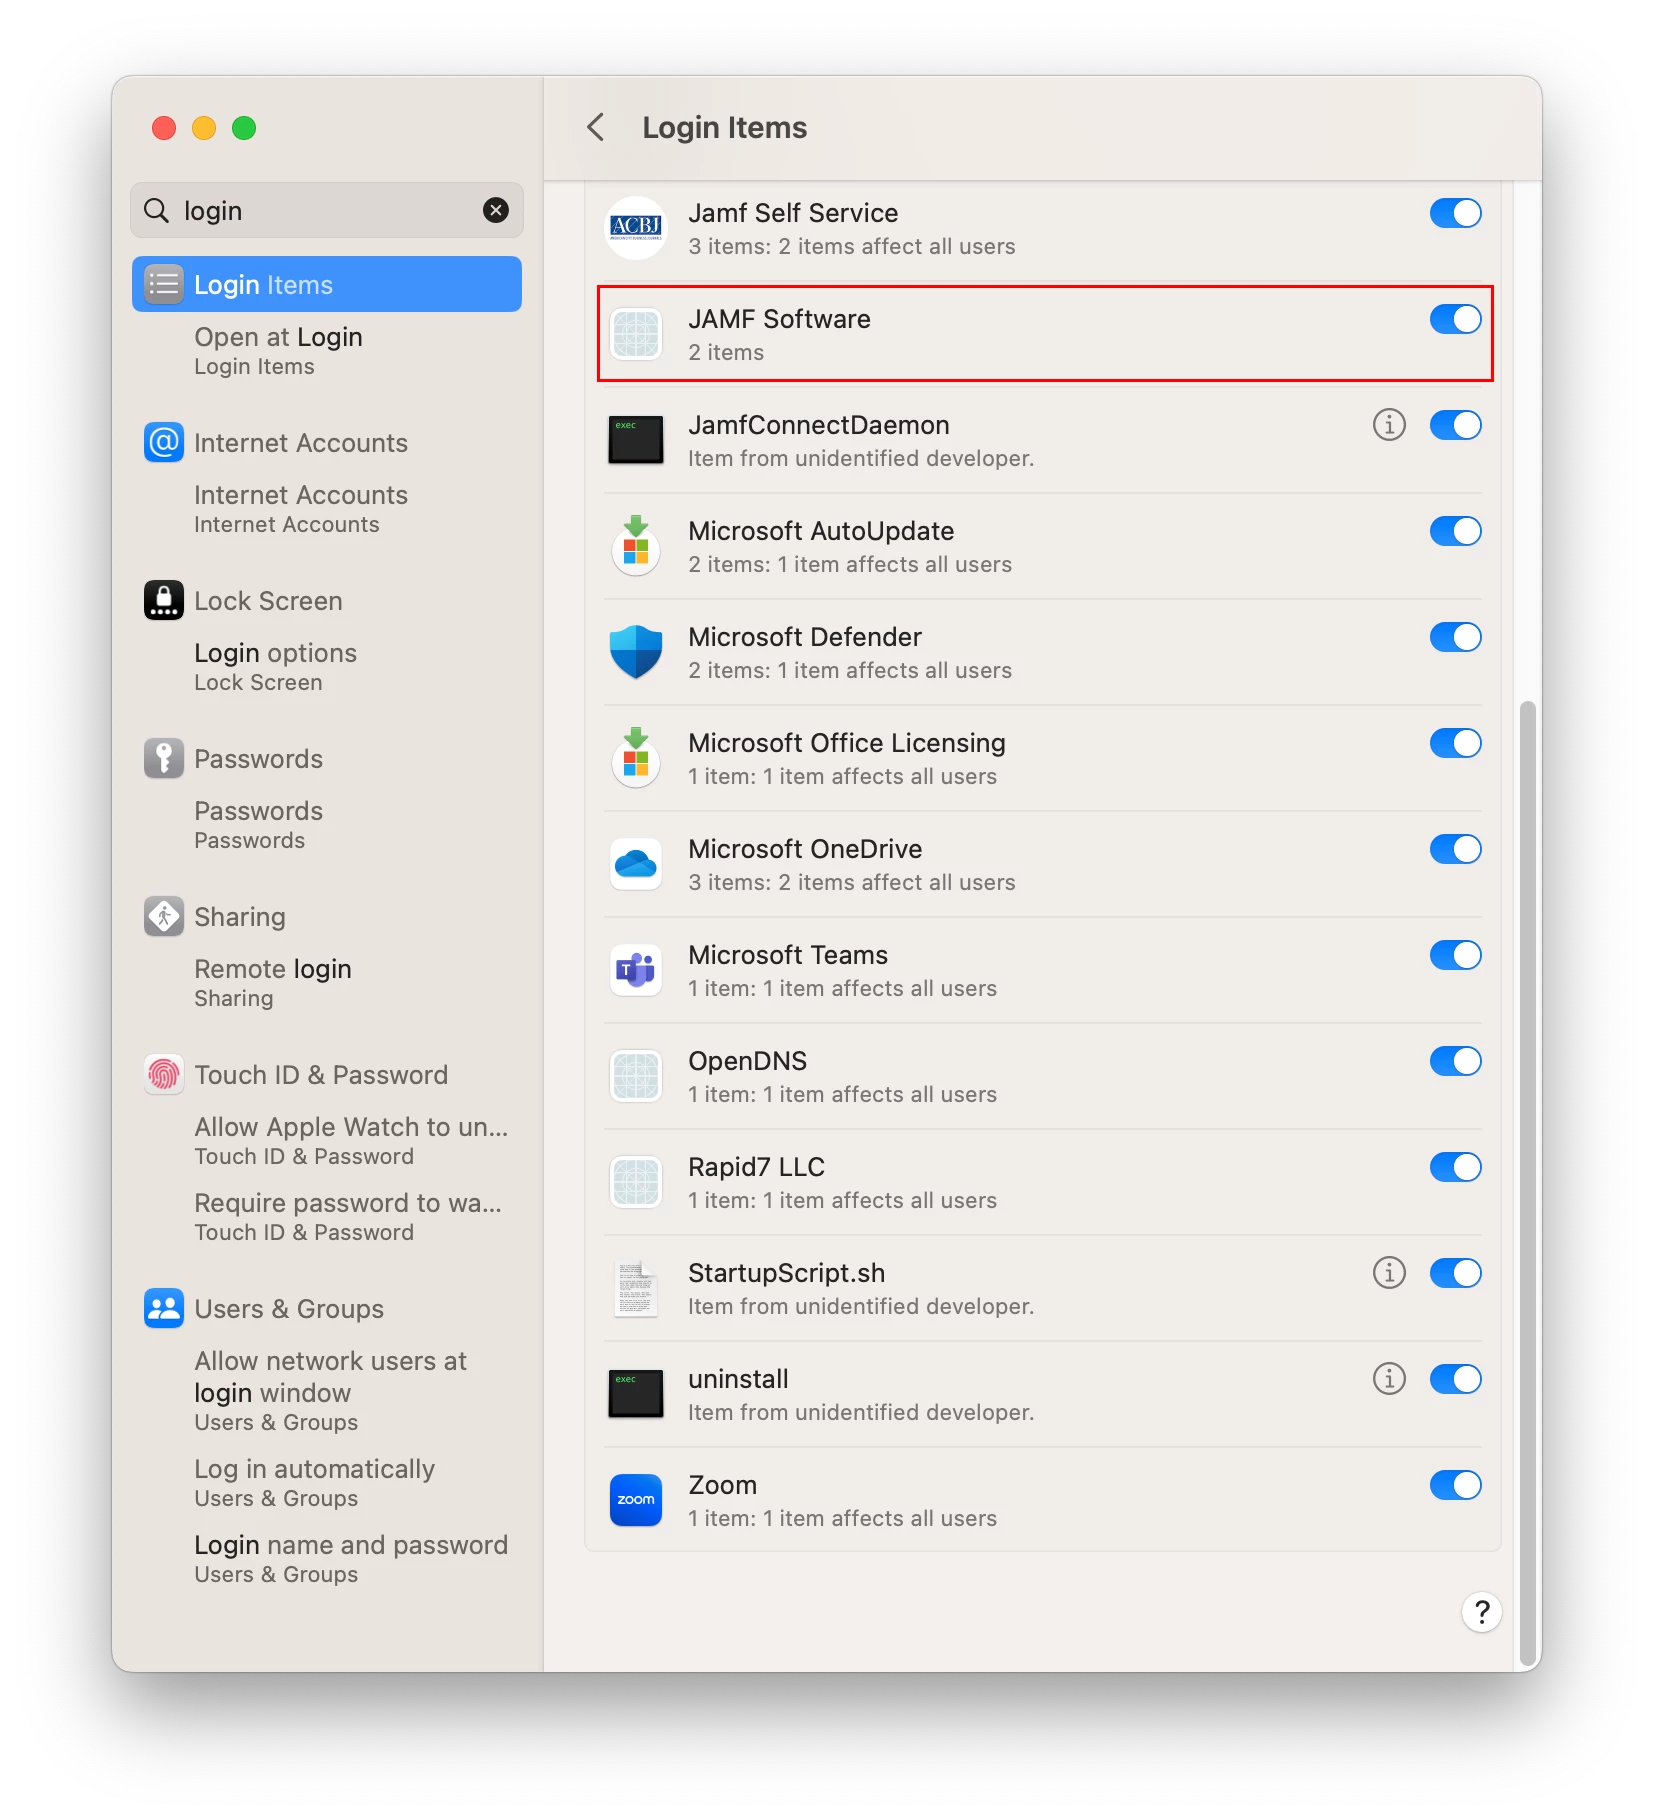This screenshot has width=1654, height=1820.
Task: Click the search magnifier icon
Action: [x=157, y=210]
